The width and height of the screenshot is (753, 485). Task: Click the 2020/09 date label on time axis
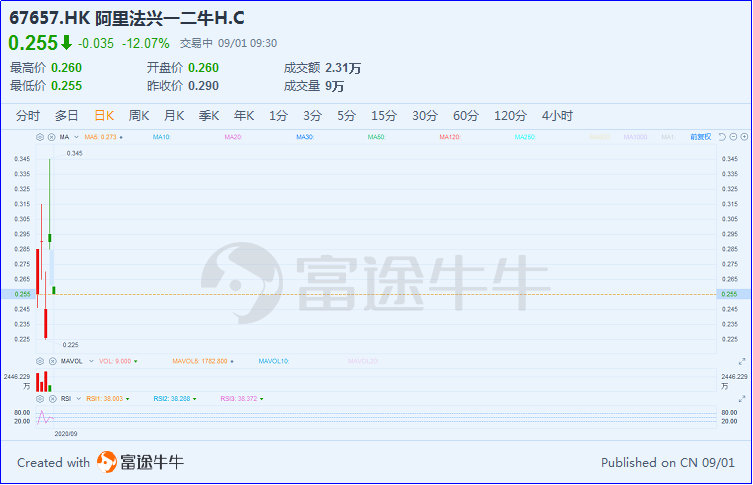pos(66,434)
